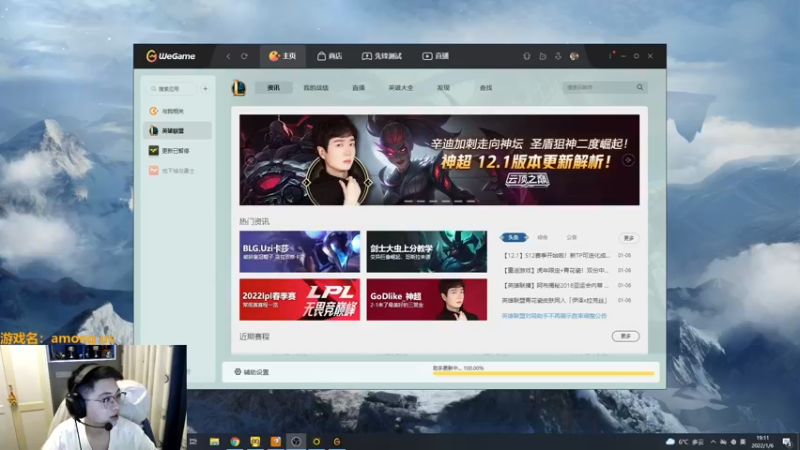Open the 直播 tab in the top bar
The height and width of the screenshot is (450, 800).
436,56
